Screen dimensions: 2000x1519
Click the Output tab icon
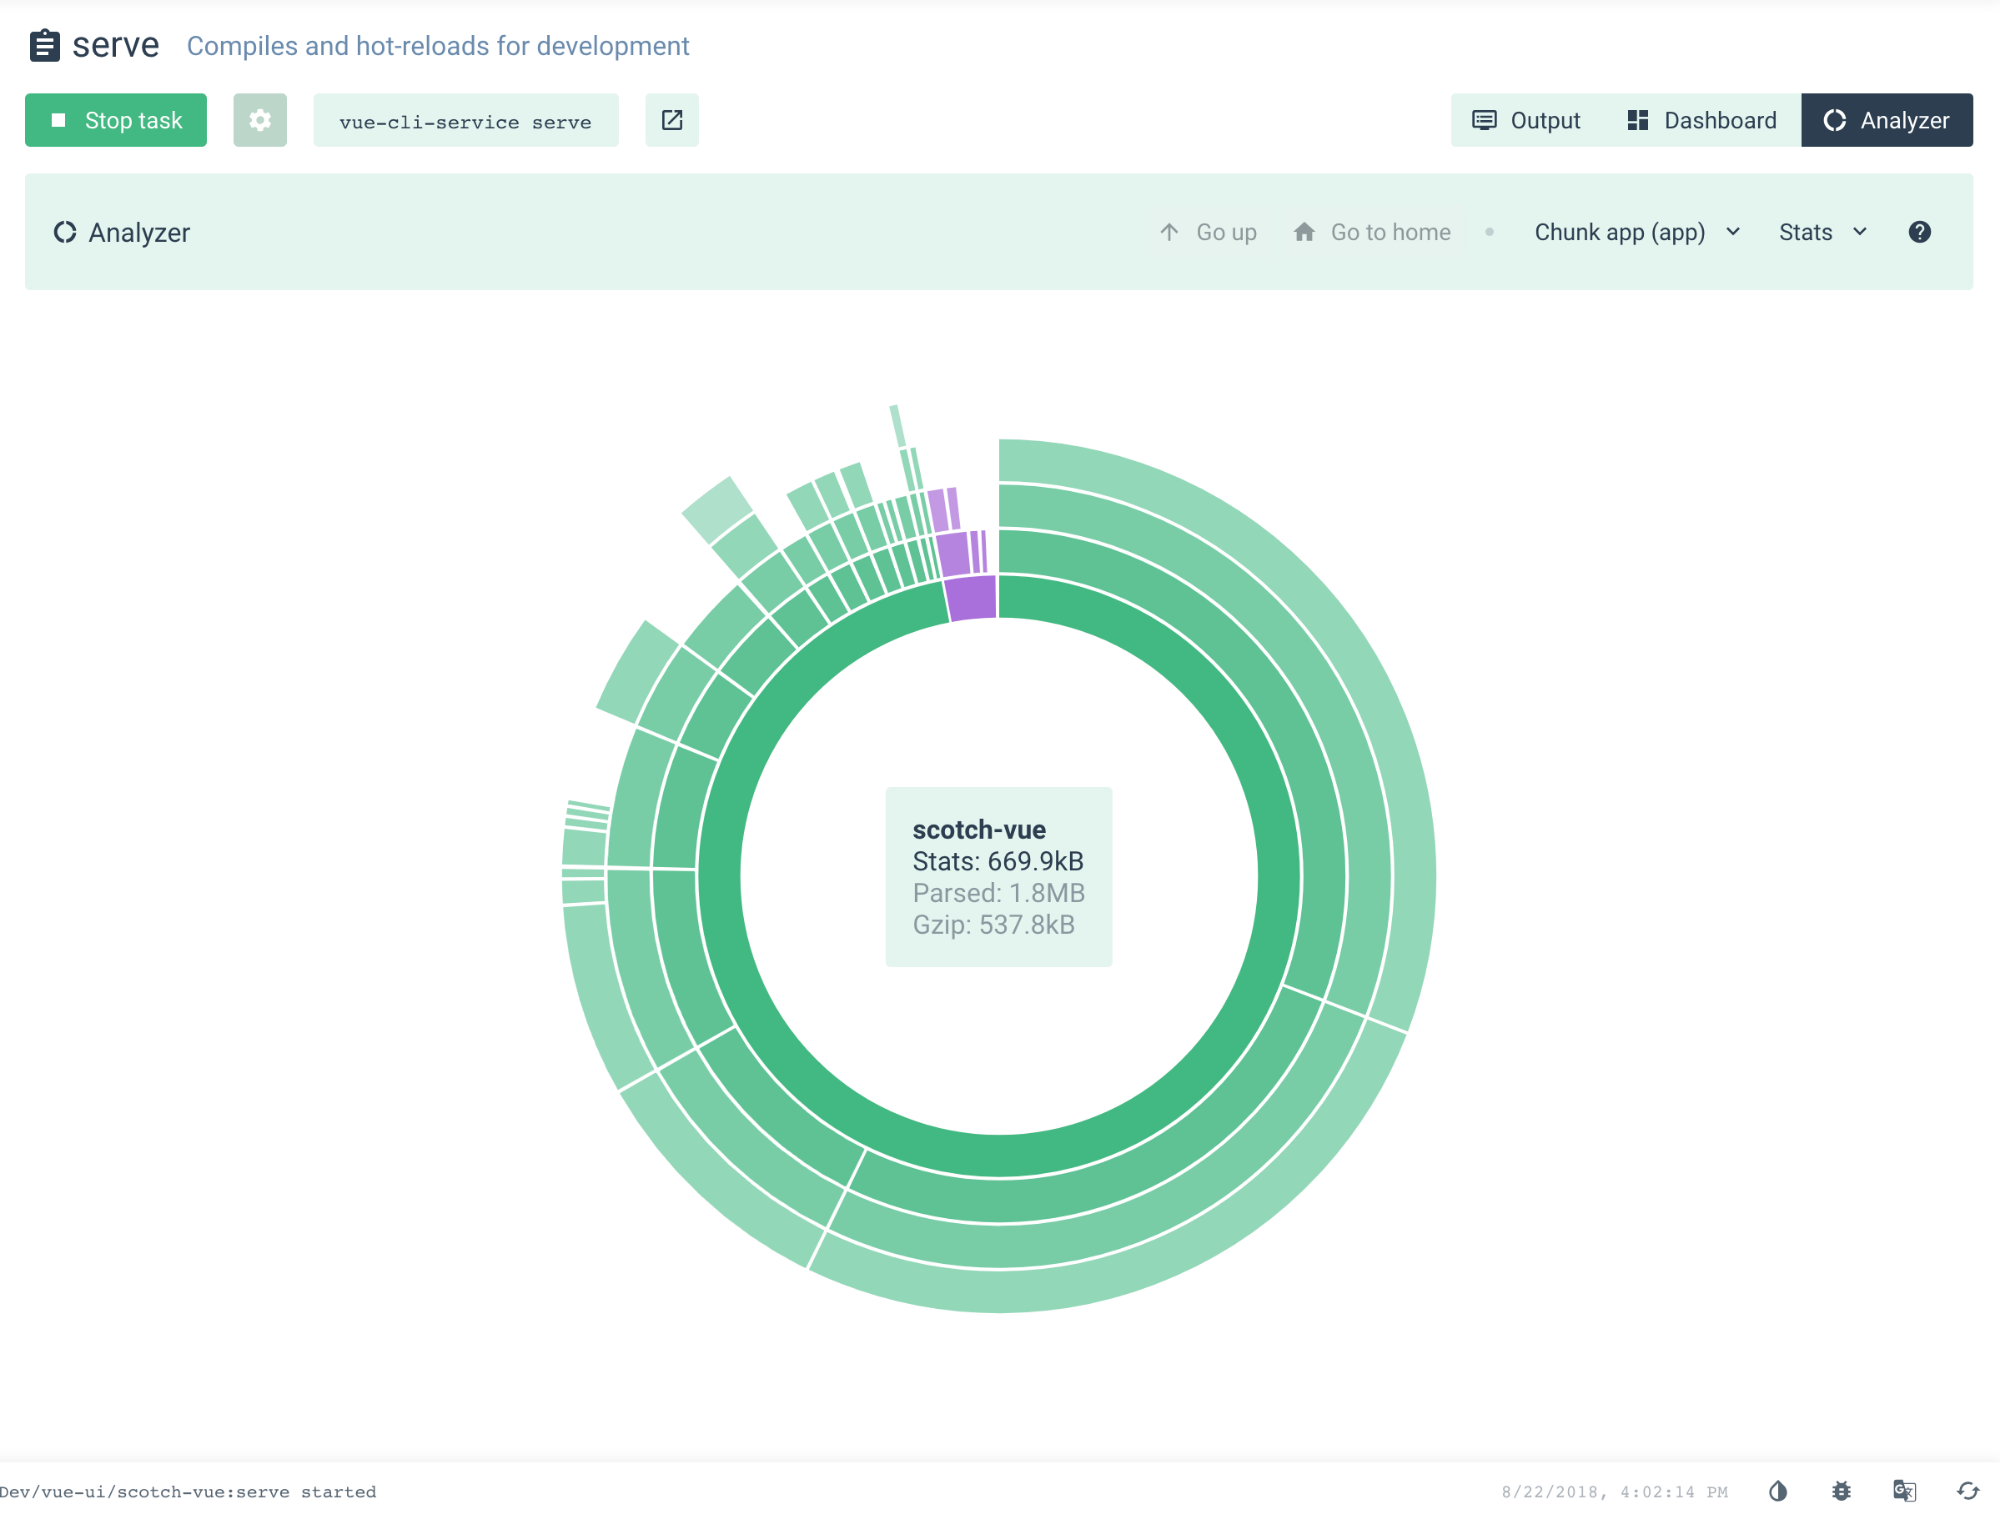coord(1485,120)
